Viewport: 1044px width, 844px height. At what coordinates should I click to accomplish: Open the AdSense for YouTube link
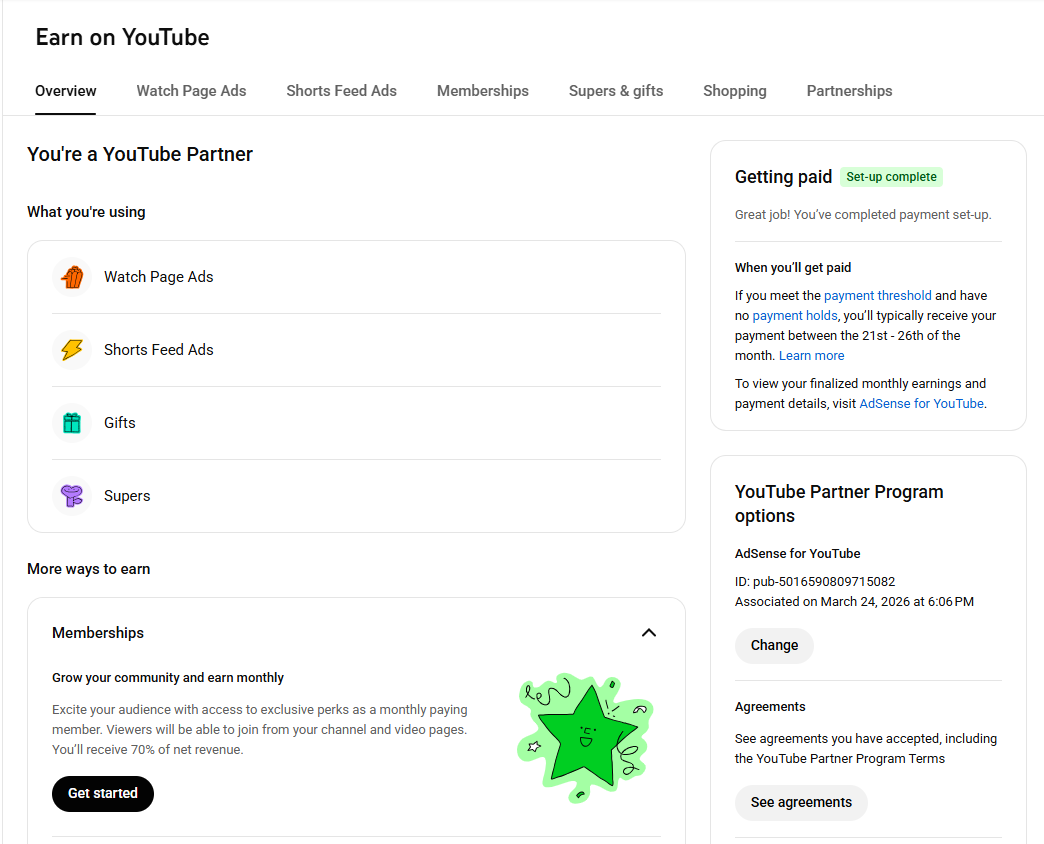point(921,403)
